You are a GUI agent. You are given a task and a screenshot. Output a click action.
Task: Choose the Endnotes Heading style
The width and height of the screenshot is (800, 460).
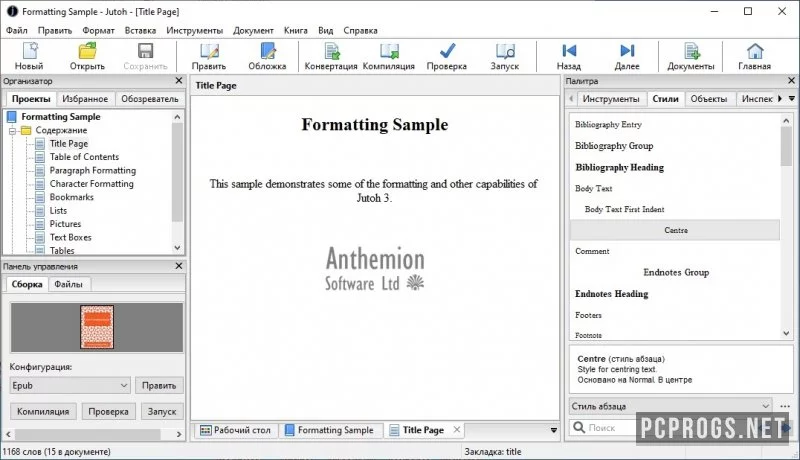click(x=611, y=294)
